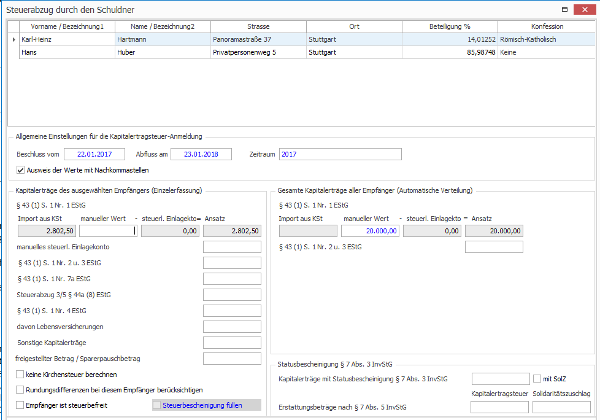Click right-side § 43 (1) S. 1 Nr. 2 u. 3 EStG field
The height and width of the screenshot is (420, 600).
coord(494,247)
